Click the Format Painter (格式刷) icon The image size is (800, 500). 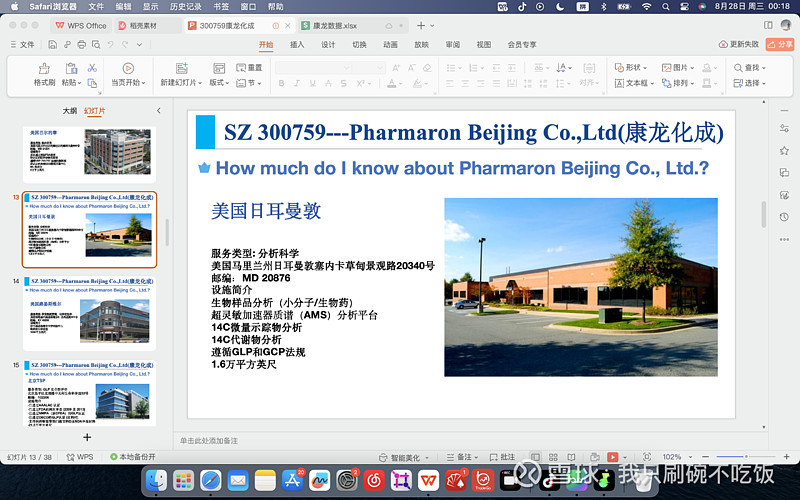(44, 68)
